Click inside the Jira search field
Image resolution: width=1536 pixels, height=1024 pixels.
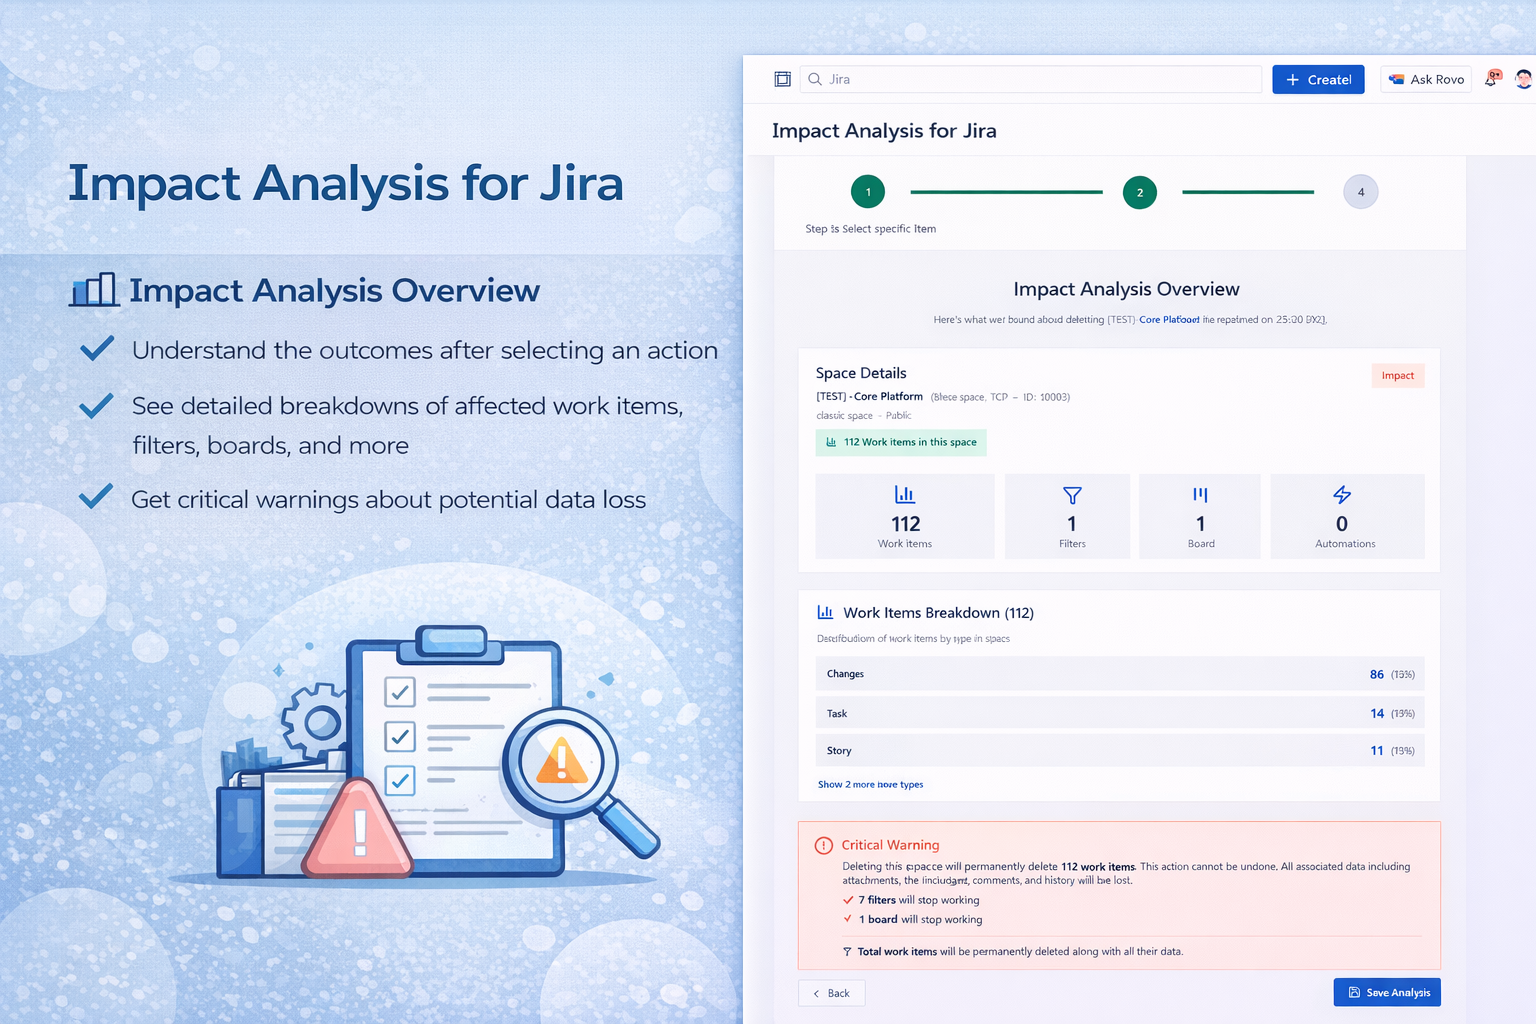point(1030,79)
